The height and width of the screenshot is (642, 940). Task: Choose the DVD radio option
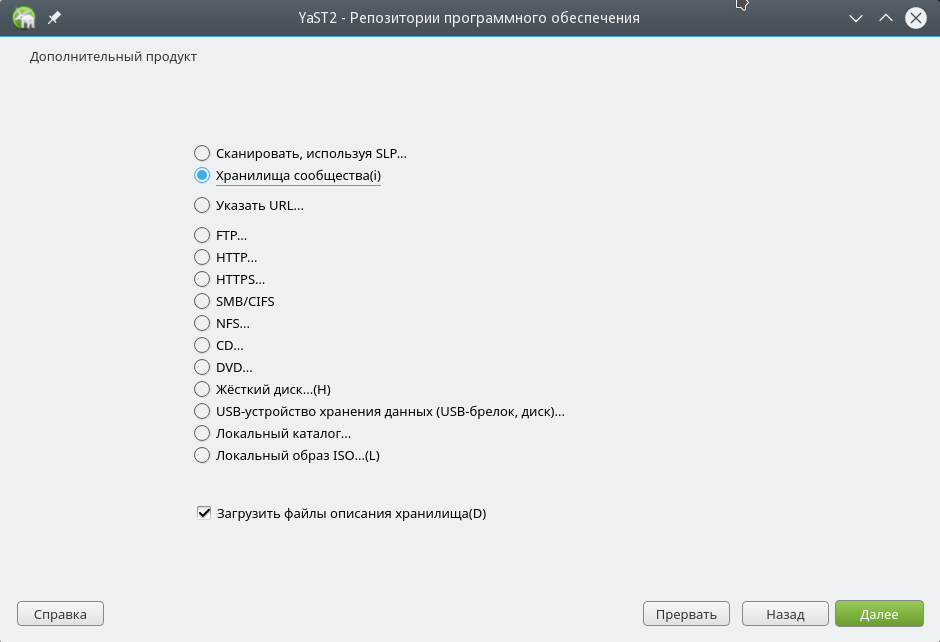point(202,367)
